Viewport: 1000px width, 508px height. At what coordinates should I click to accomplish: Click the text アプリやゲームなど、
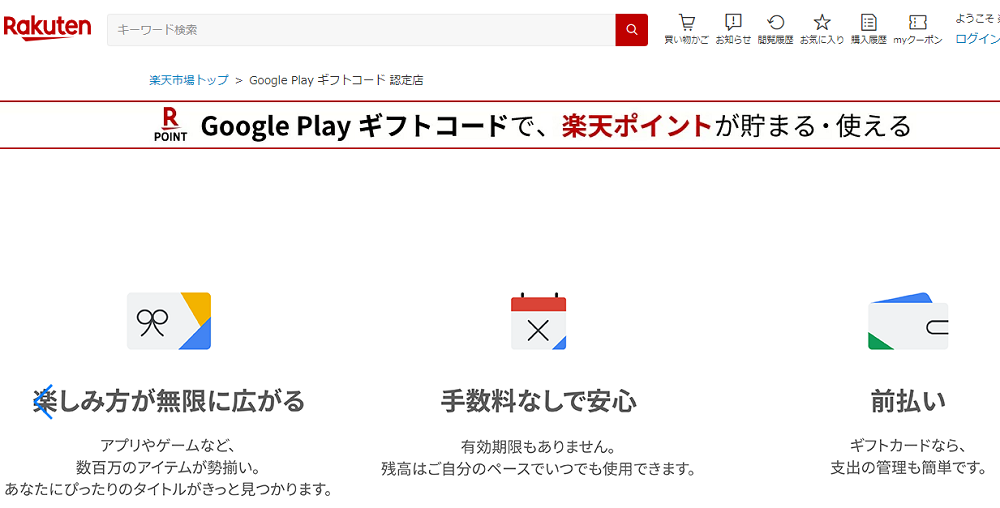point(169,445)
